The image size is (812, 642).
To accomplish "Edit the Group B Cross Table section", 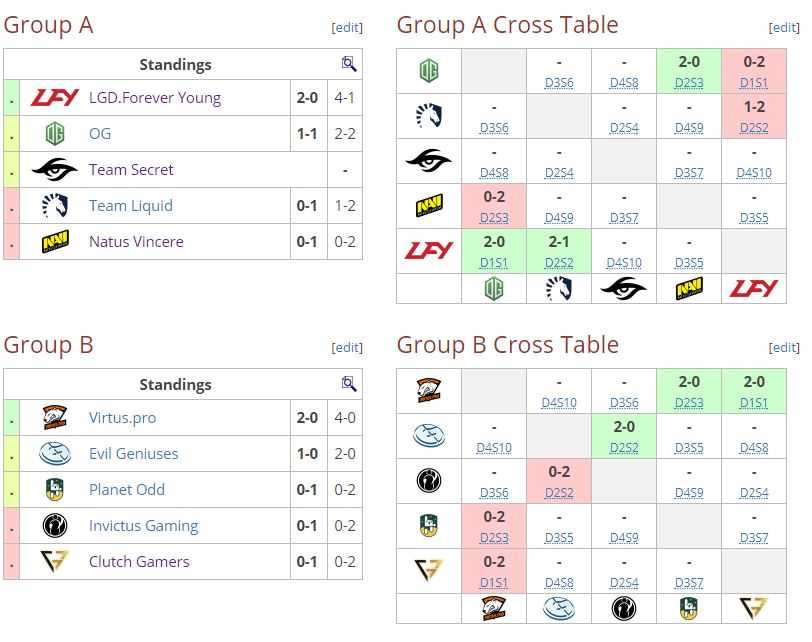I will coord(784,348).
